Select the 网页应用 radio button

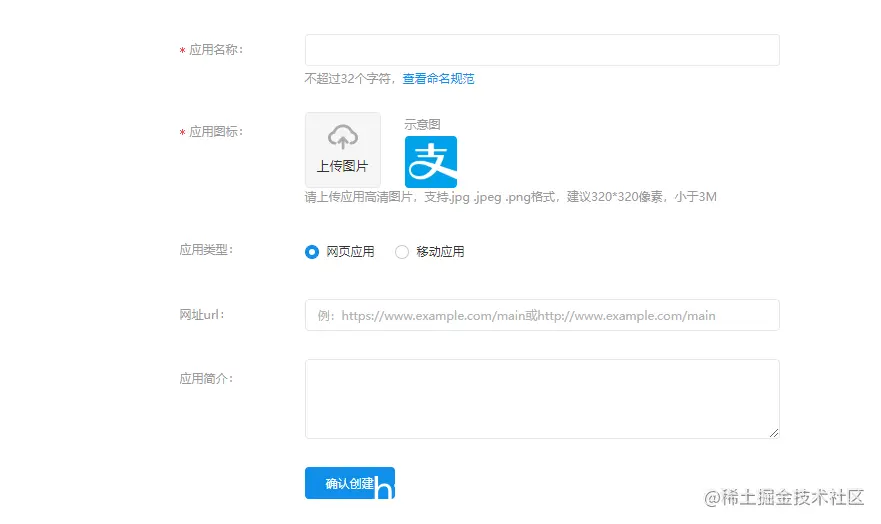312,252
